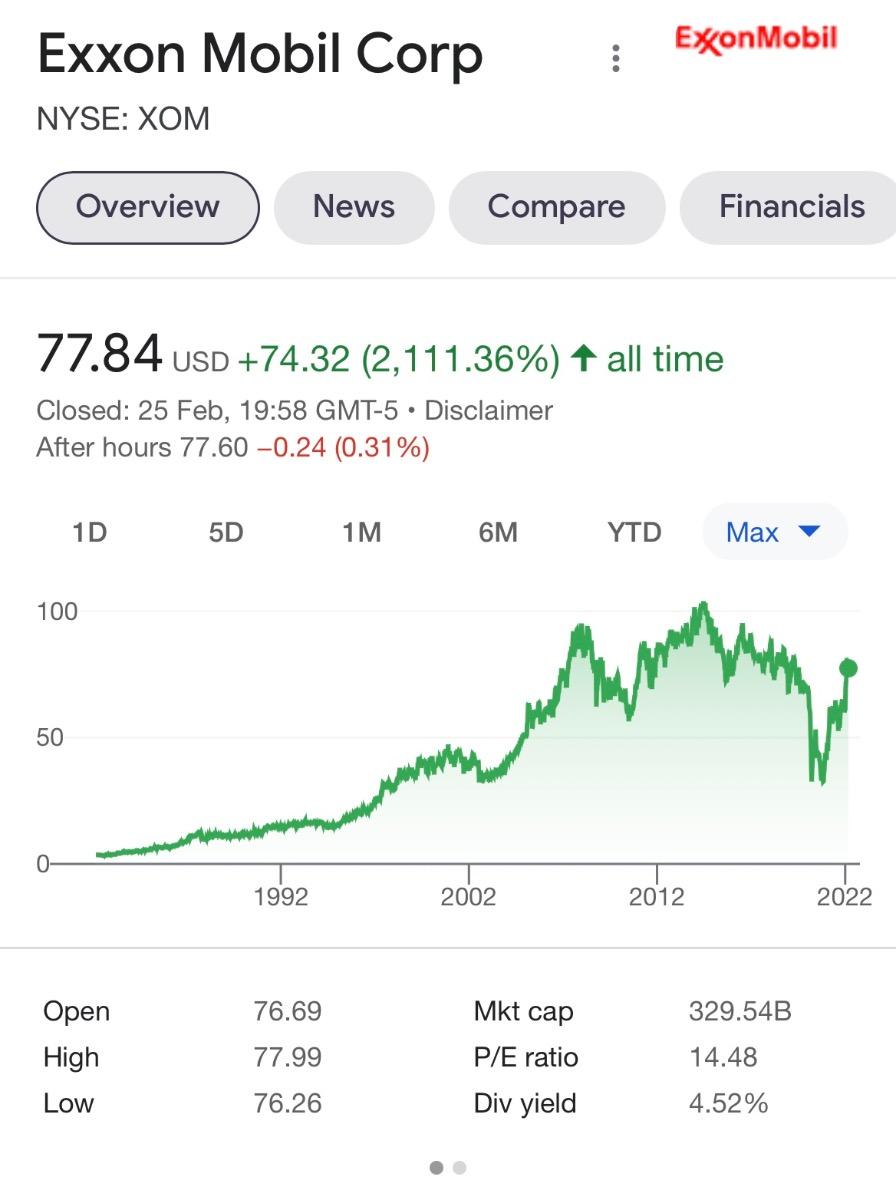Expand the Max range dropdown
The height and width of the screenshot is (1200, 896).
click(774, 532)
